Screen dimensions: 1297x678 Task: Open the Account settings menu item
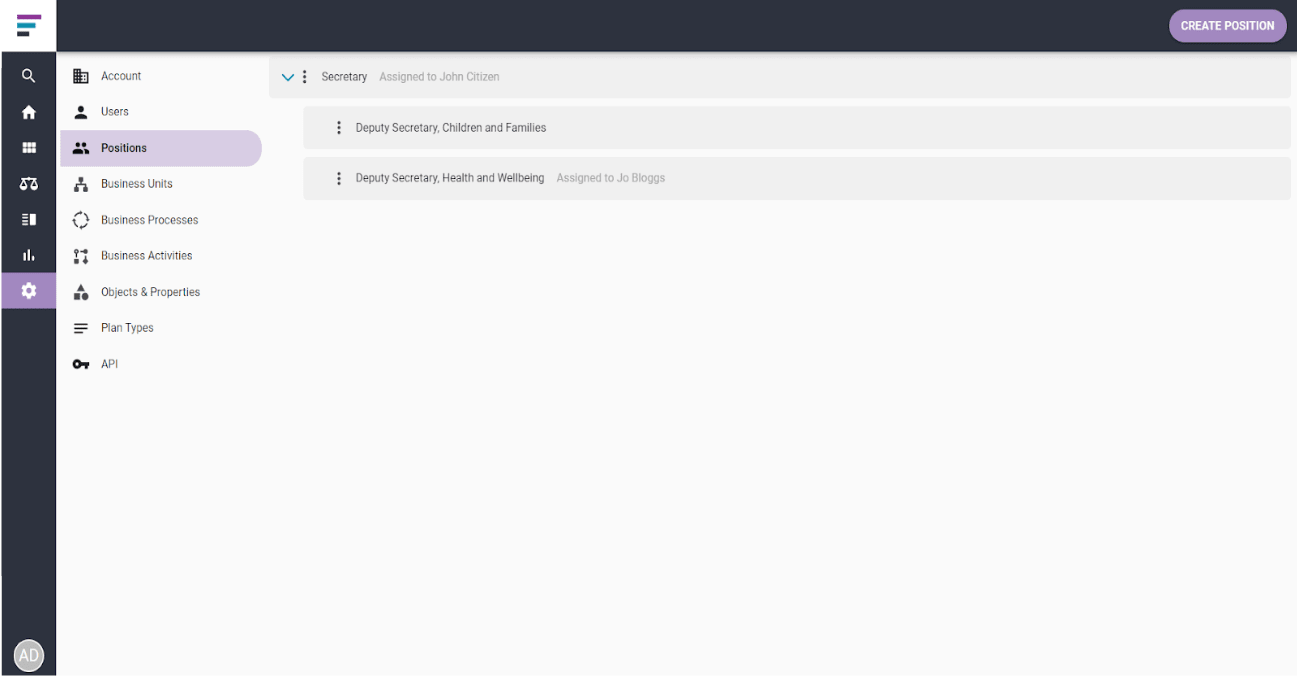coord(161,76)
